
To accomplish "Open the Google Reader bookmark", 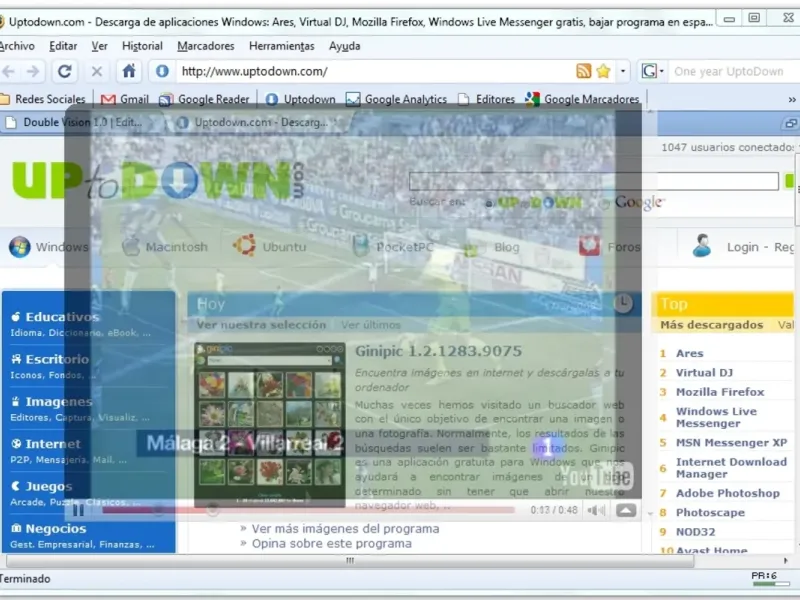I will [205, 99].
